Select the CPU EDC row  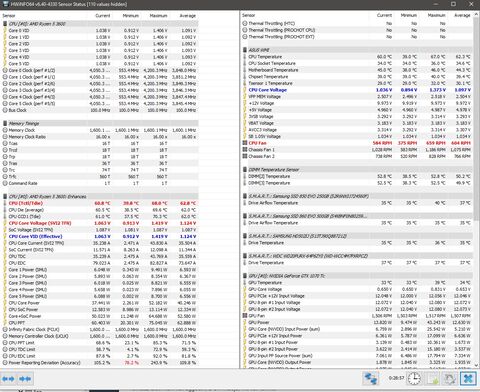pos(100,263)
